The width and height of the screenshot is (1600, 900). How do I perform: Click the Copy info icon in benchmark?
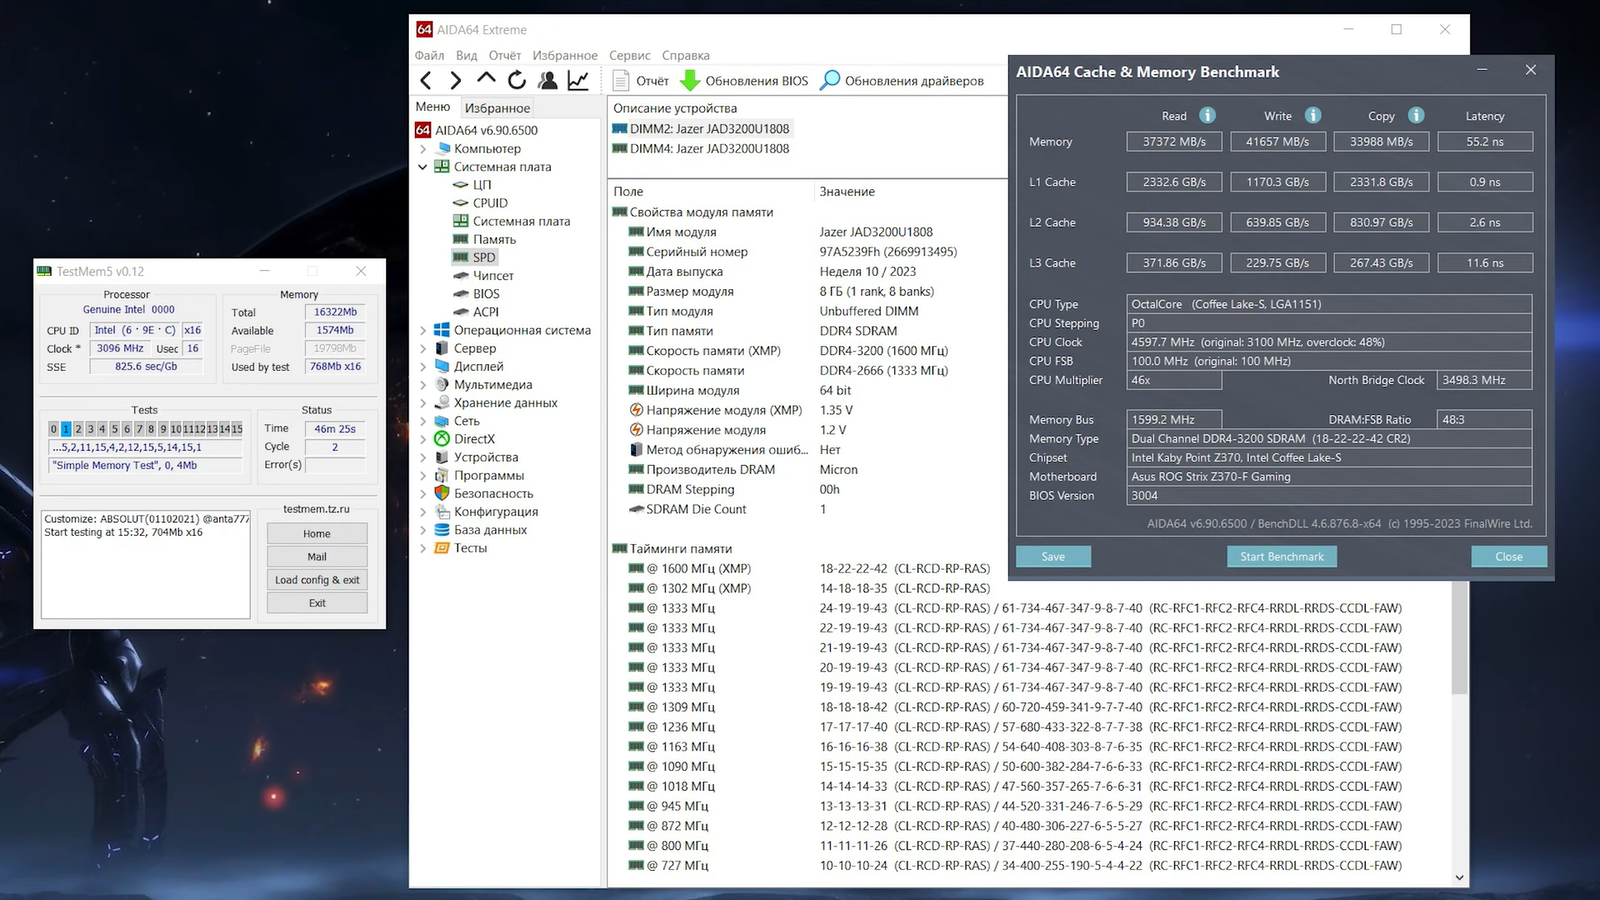[1416, 116]
